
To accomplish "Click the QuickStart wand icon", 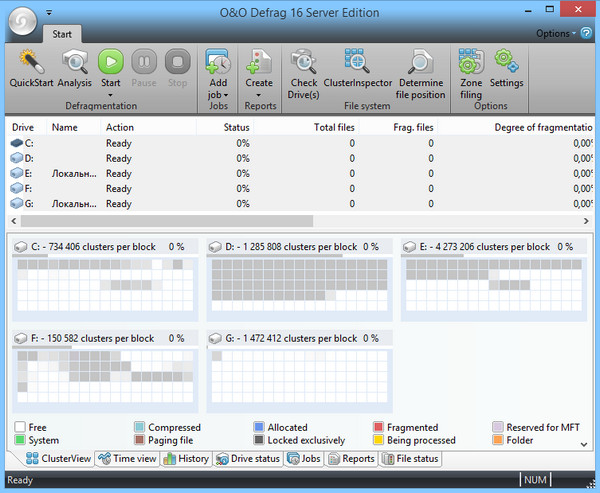I will (31, 62).
